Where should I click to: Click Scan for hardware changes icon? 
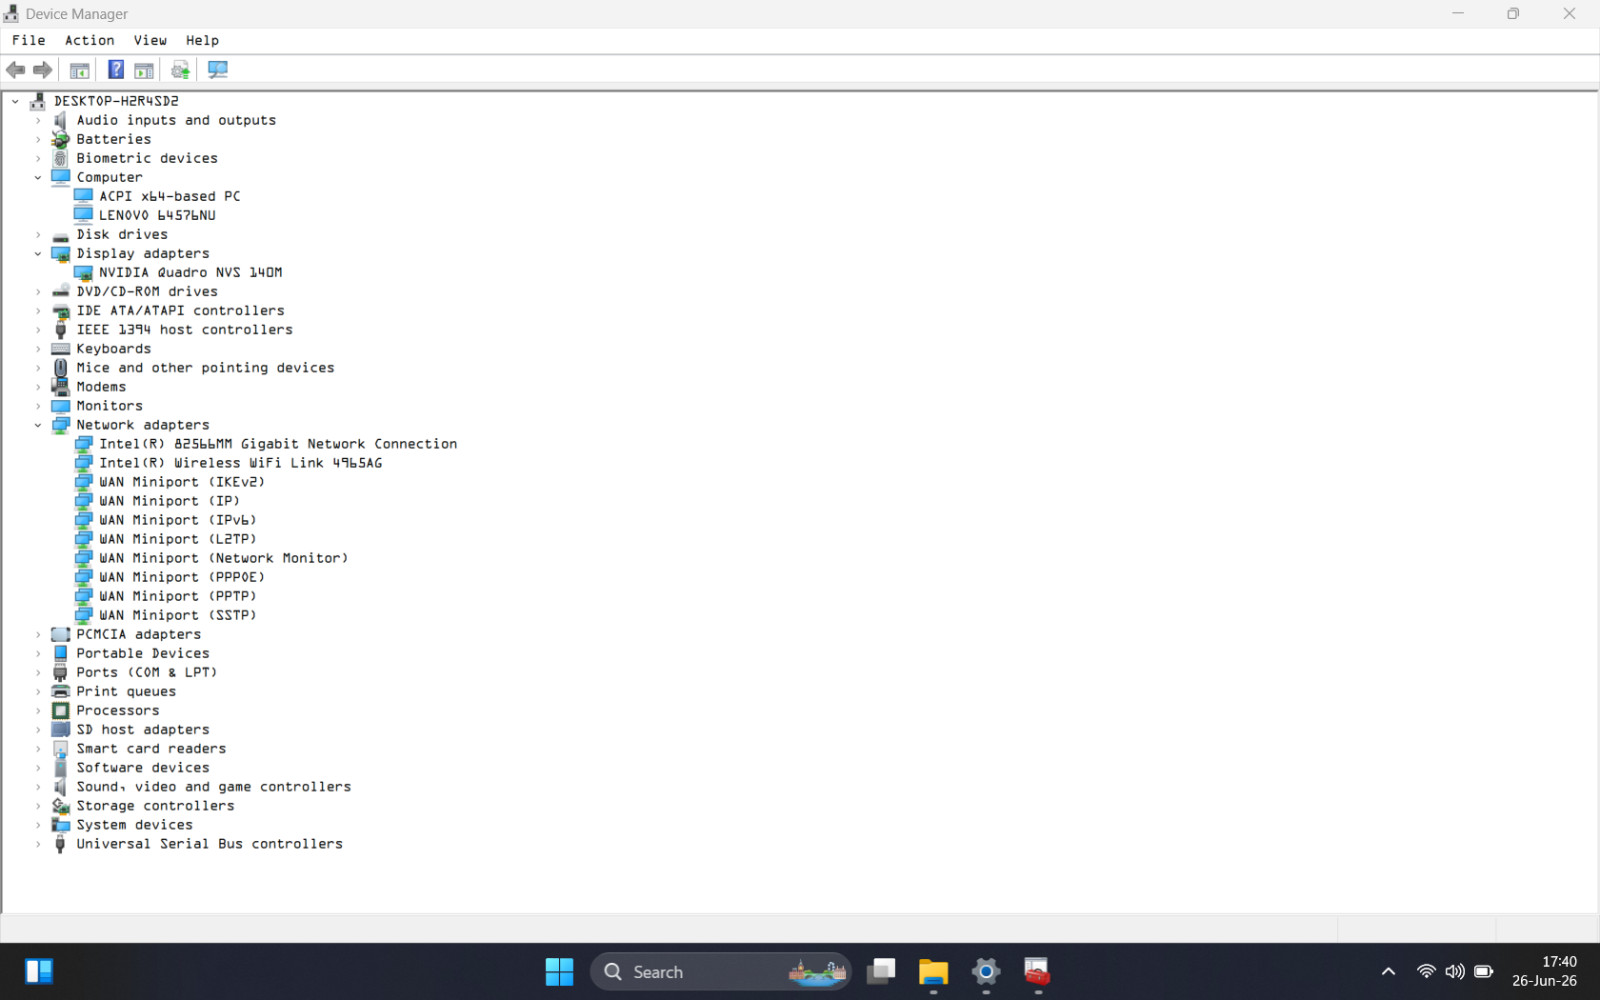[217, 70]
